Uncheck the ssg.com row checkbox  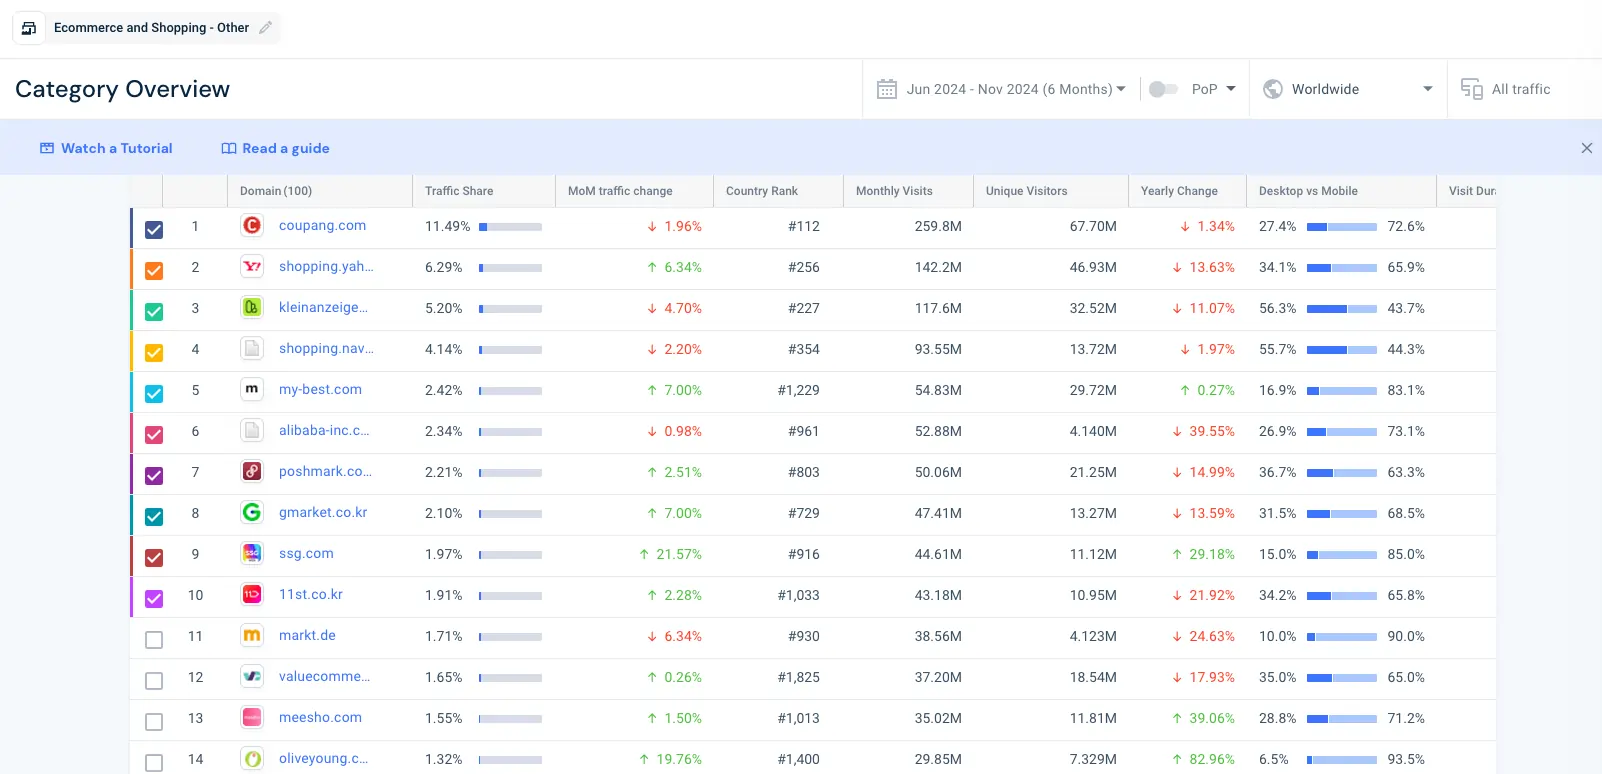[x=154, y=558]
